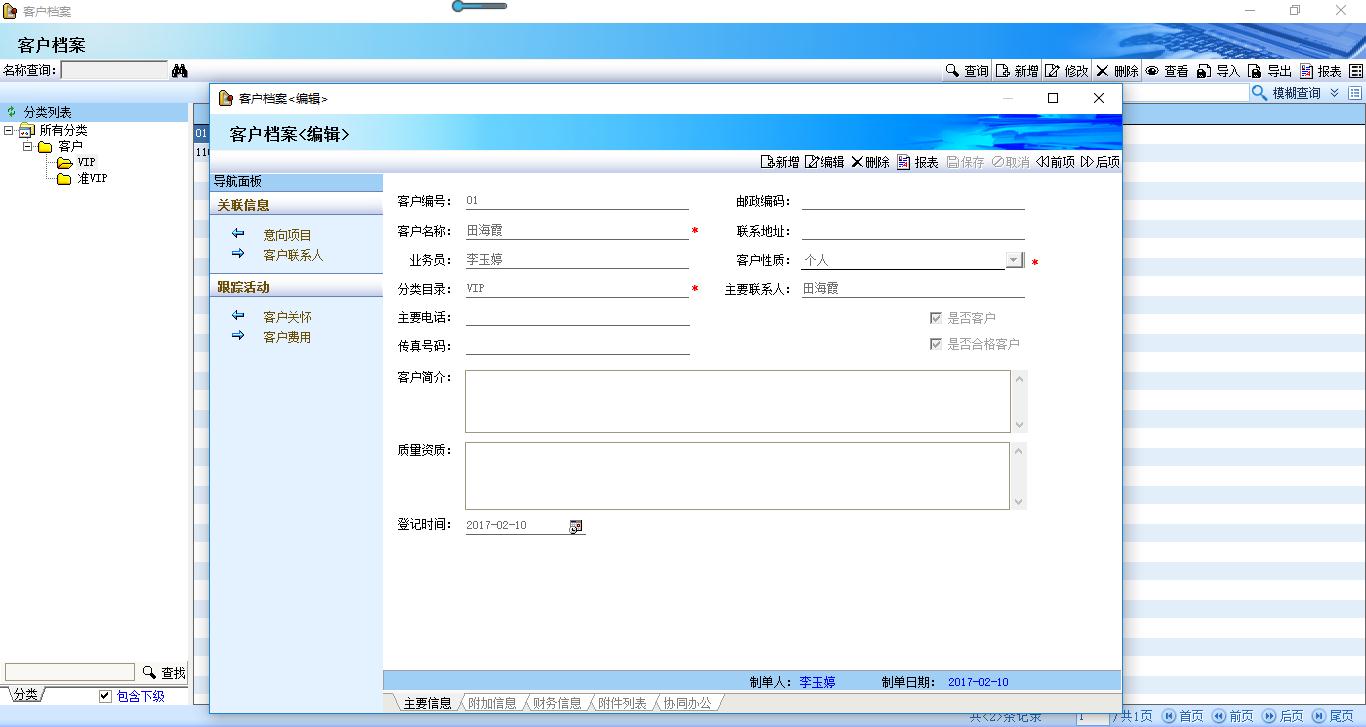
Task: Click the binoculars search icon
Action: (180, 71)
